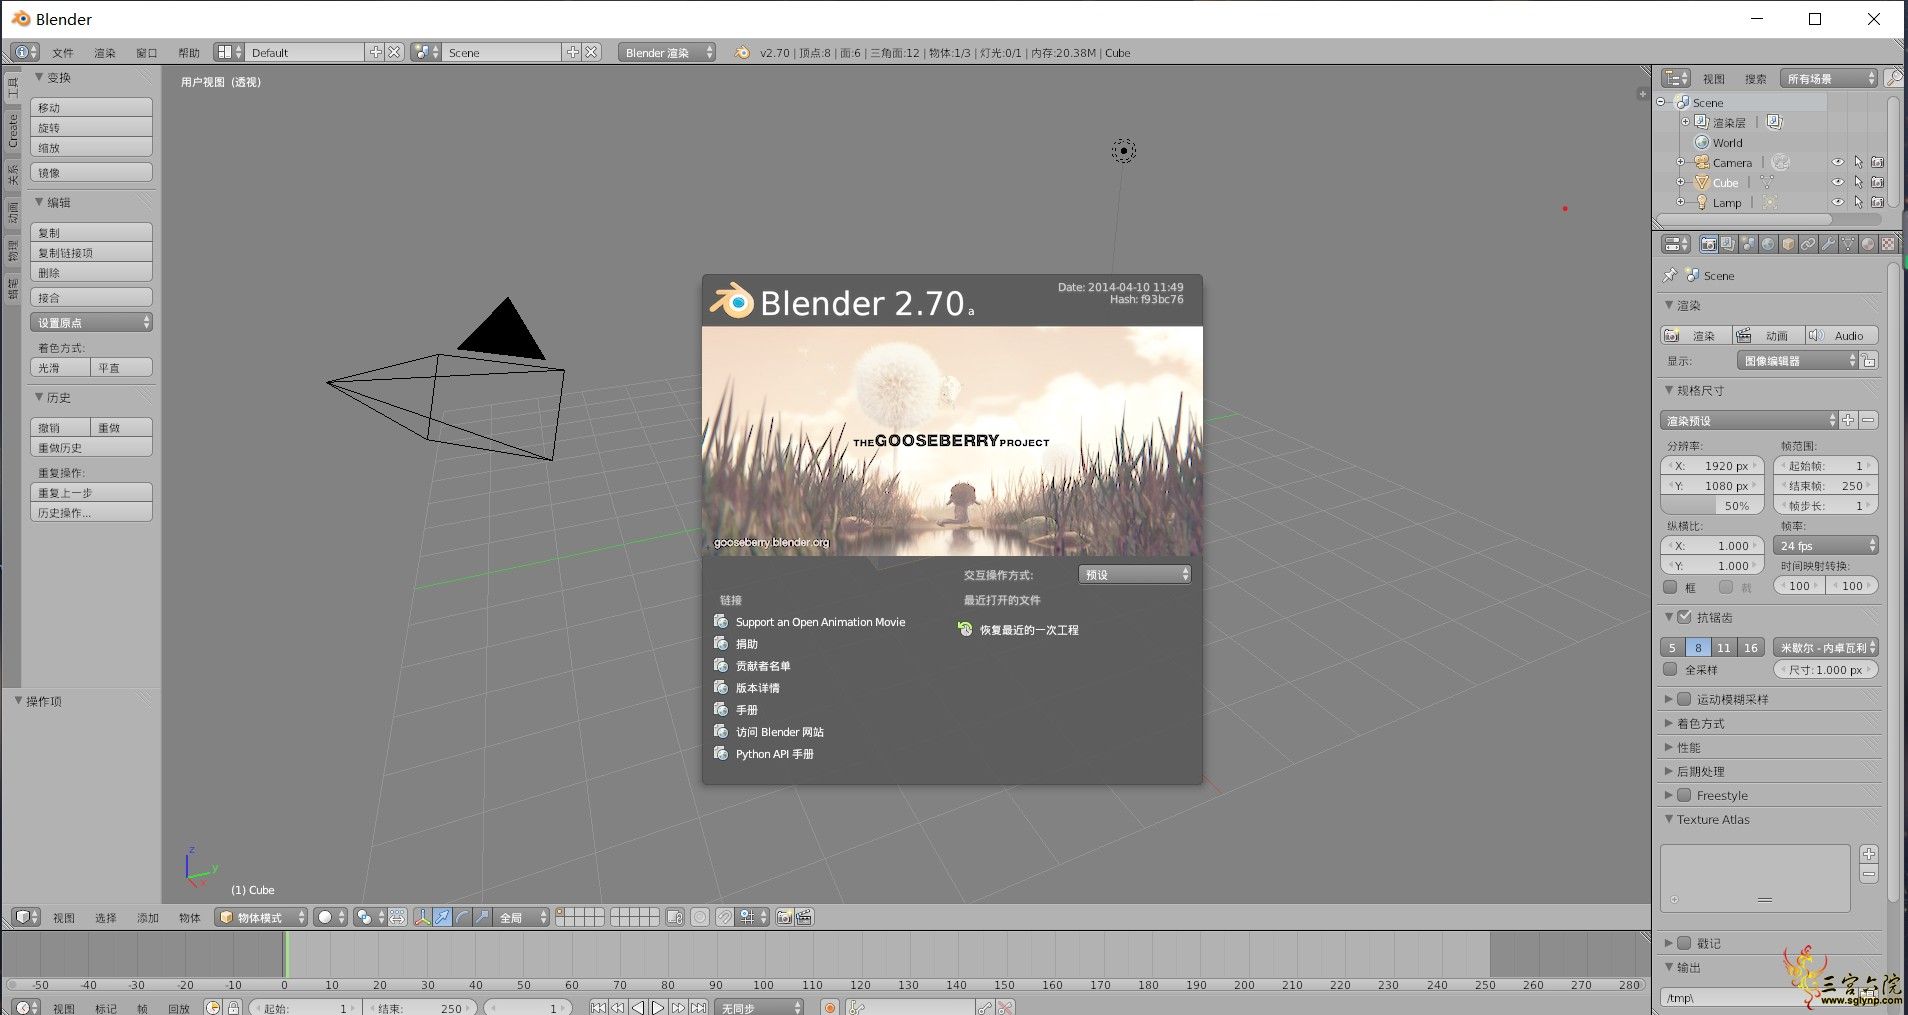Open the 渲染预设 render presets dropdown
Screen dimensions: 1908x1015
[1749, 420]
